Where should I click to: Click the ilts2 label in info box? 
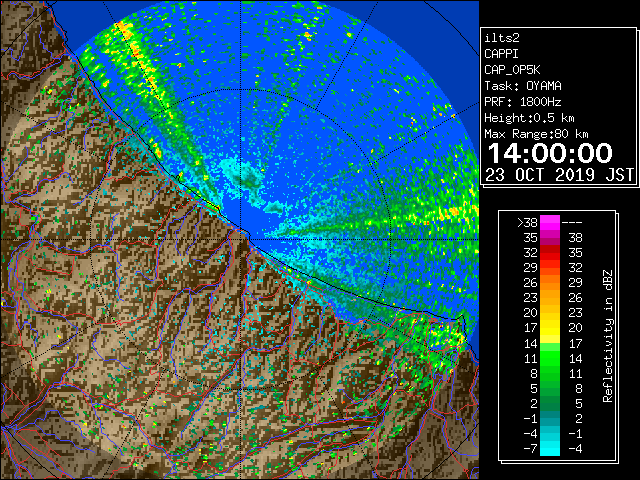pos(502,38)
